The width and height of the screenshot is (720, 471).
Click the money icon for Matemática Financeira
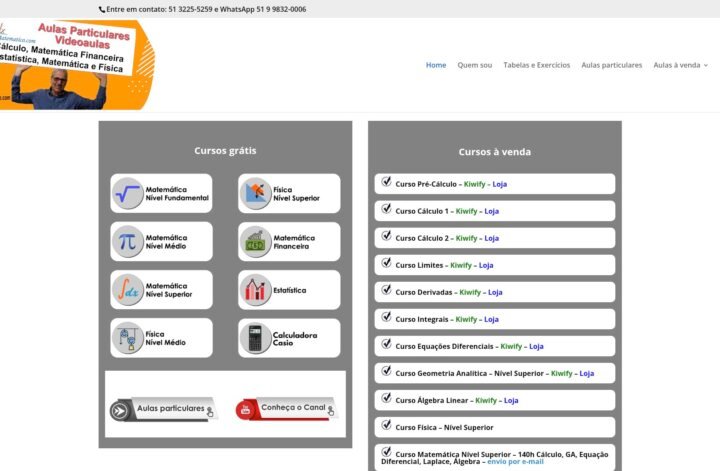[x=256, y=241]
